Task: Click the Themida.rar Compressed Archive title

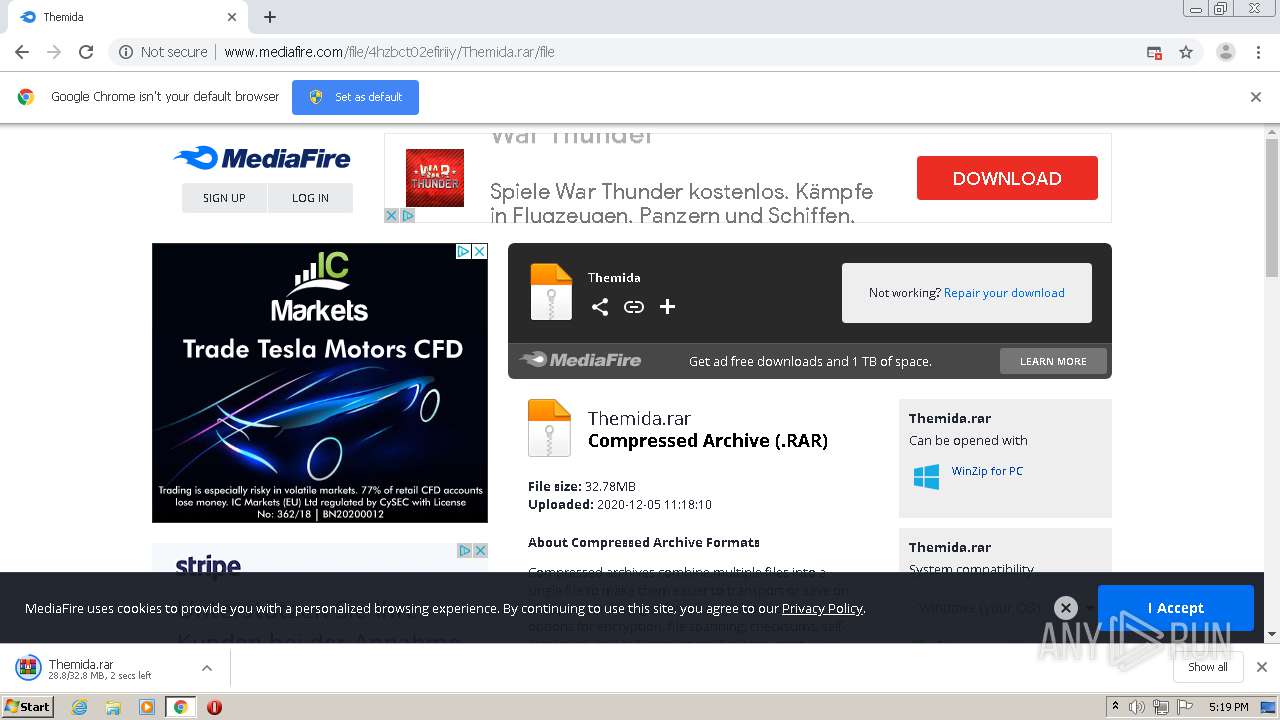Action: click(708, 429)
